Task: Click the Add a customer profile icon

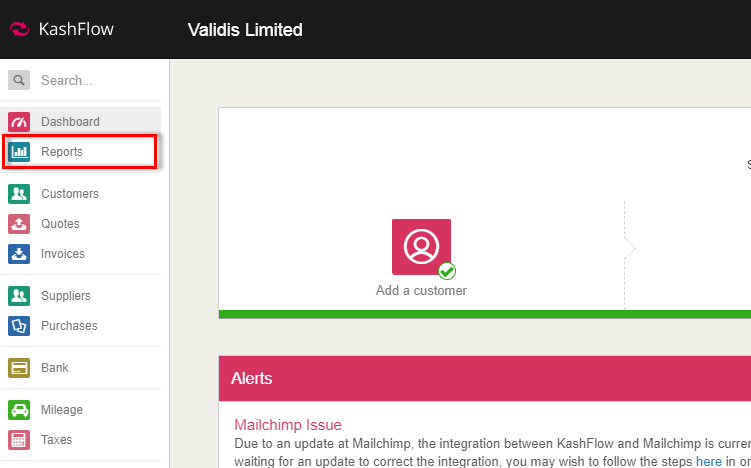Action: [x=421, y=247]
